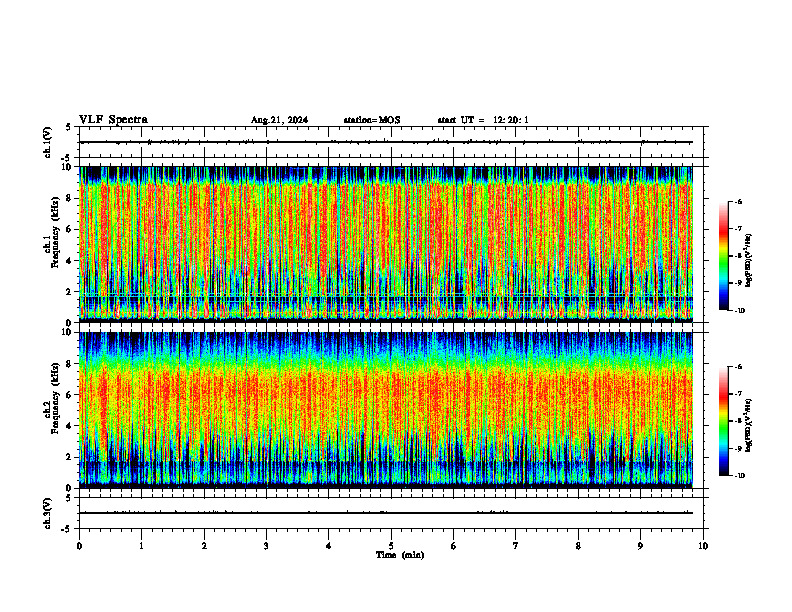
Task: Click the ch.2 frequency tick label "6"
Action: tap(71, 394)
